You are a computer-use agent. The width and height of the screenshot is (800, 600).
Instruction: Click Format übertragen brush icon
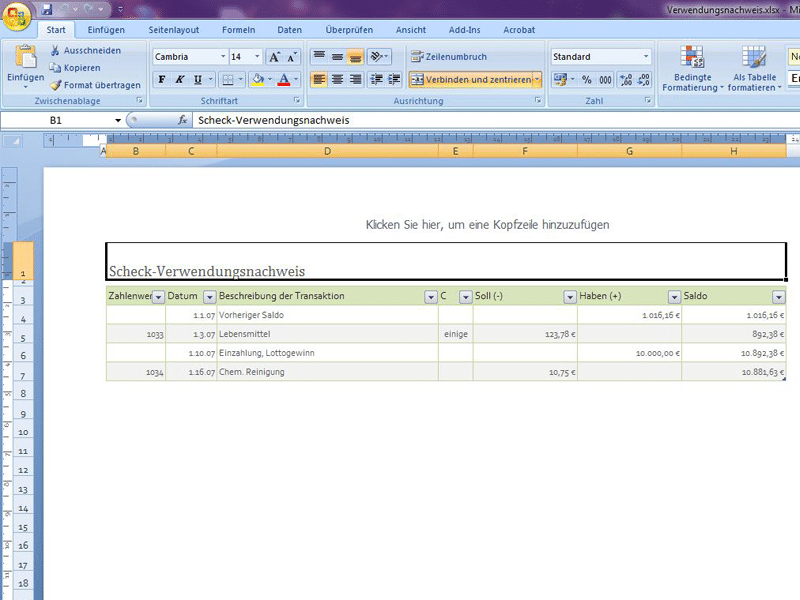[55, 85]
